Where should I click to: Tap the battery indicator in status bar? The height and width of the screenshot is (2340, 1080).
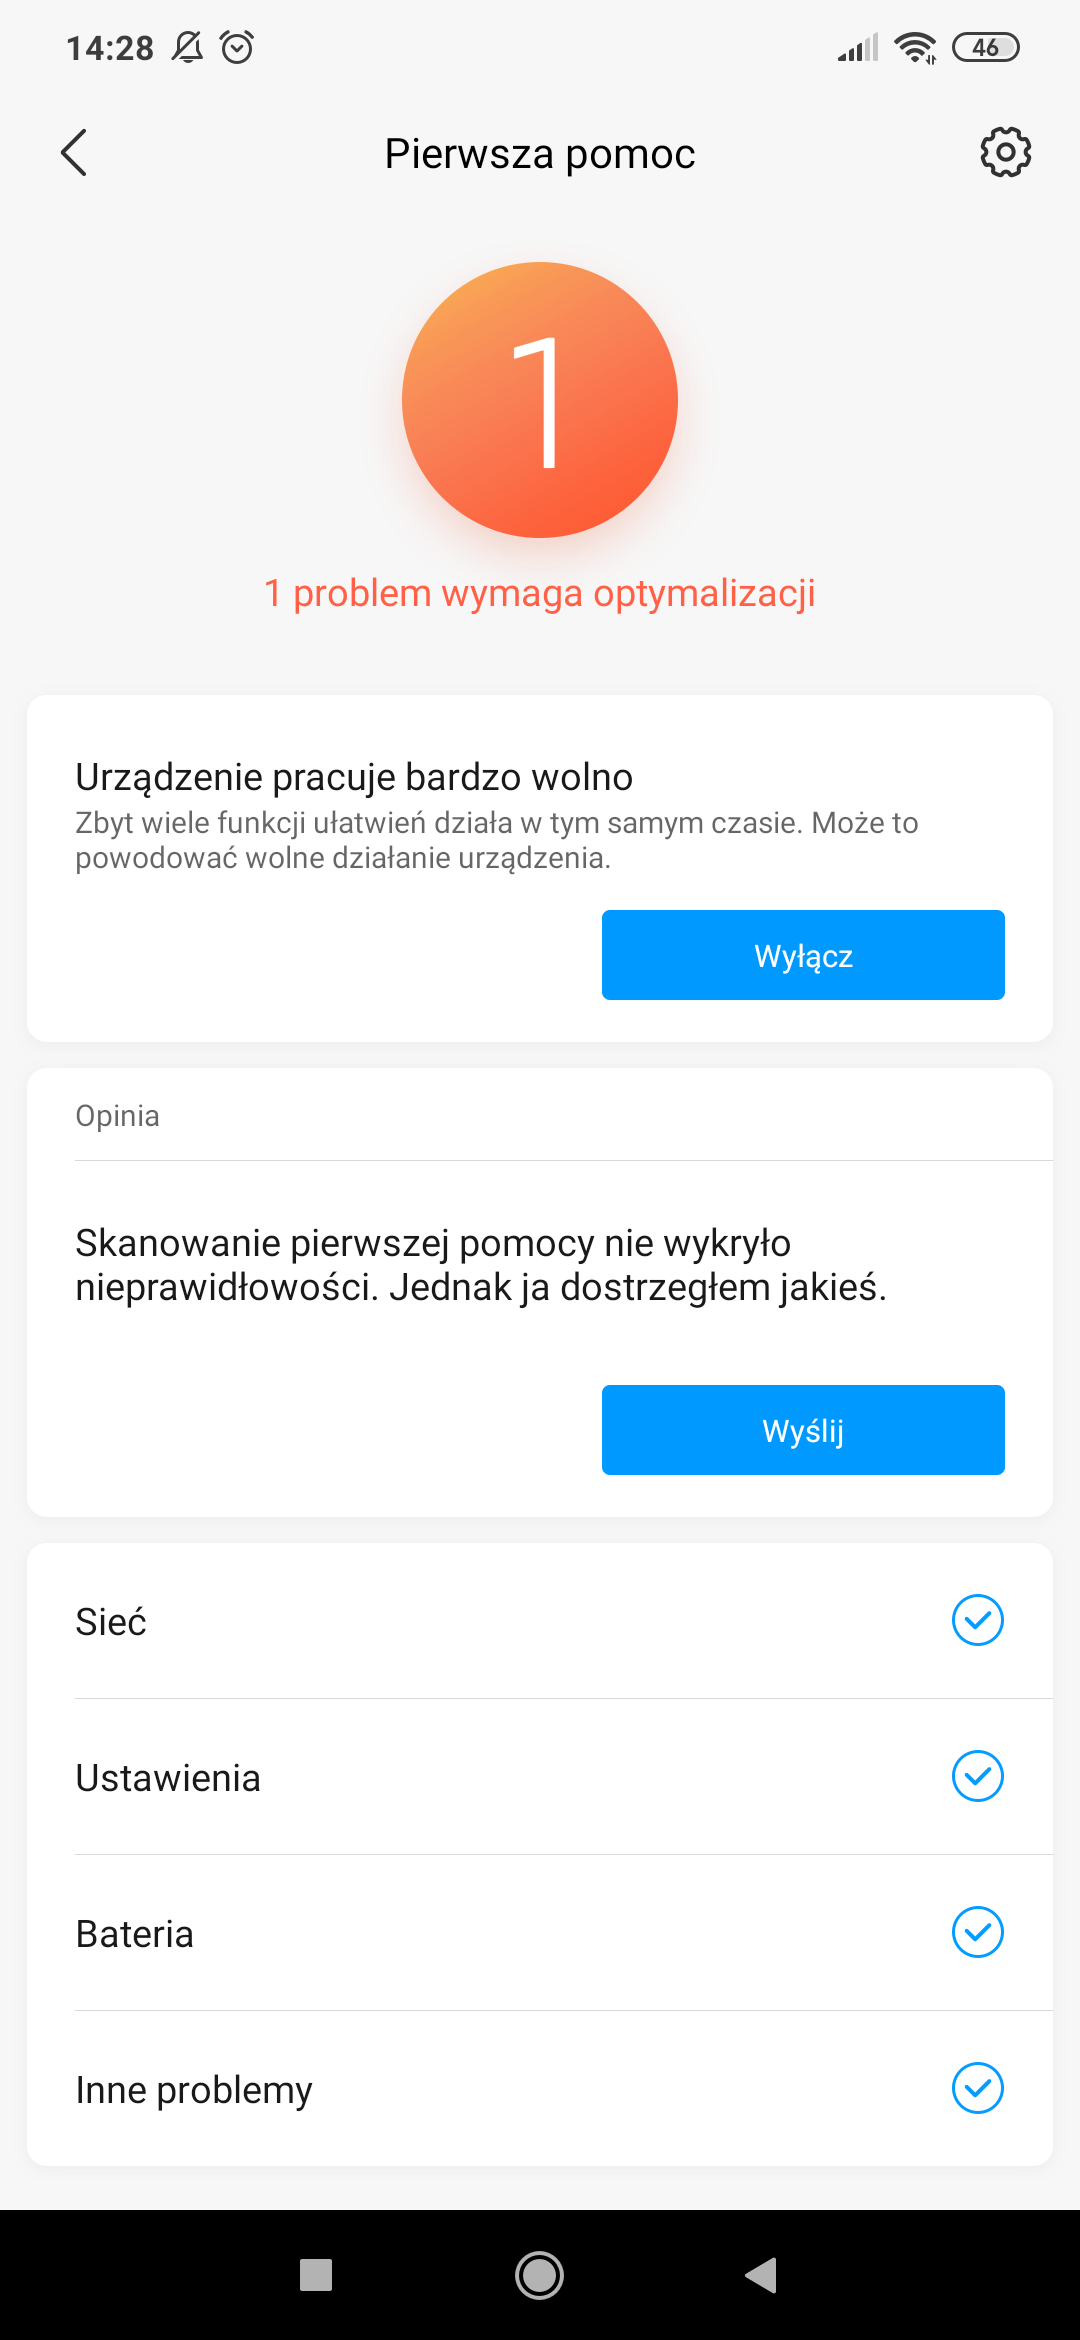[x=985, y=47]
